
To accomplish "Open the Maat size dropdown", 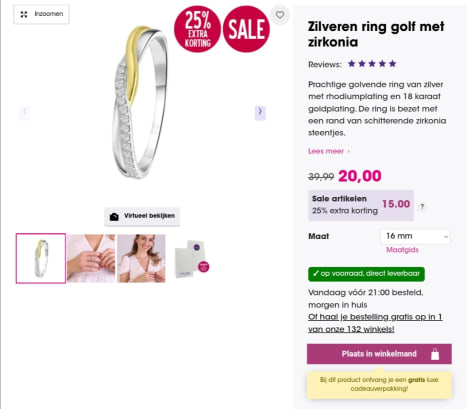I will [415, 236].
